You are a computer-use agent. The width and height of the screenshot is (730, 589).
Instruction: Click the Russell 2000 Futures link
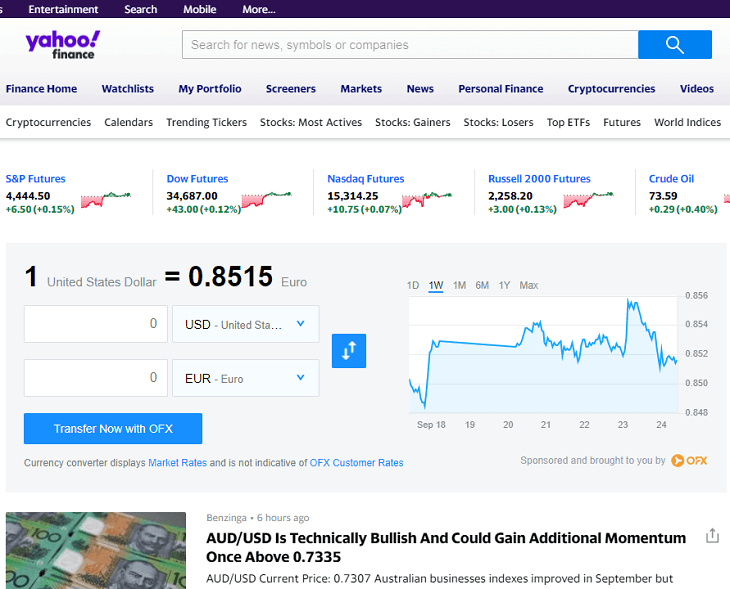[x=539, y=179]
